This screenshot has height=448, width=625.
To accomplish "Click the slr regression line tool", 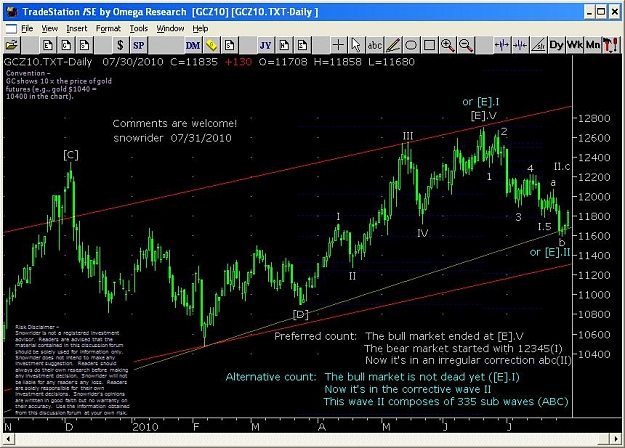I will pos(538,45).
